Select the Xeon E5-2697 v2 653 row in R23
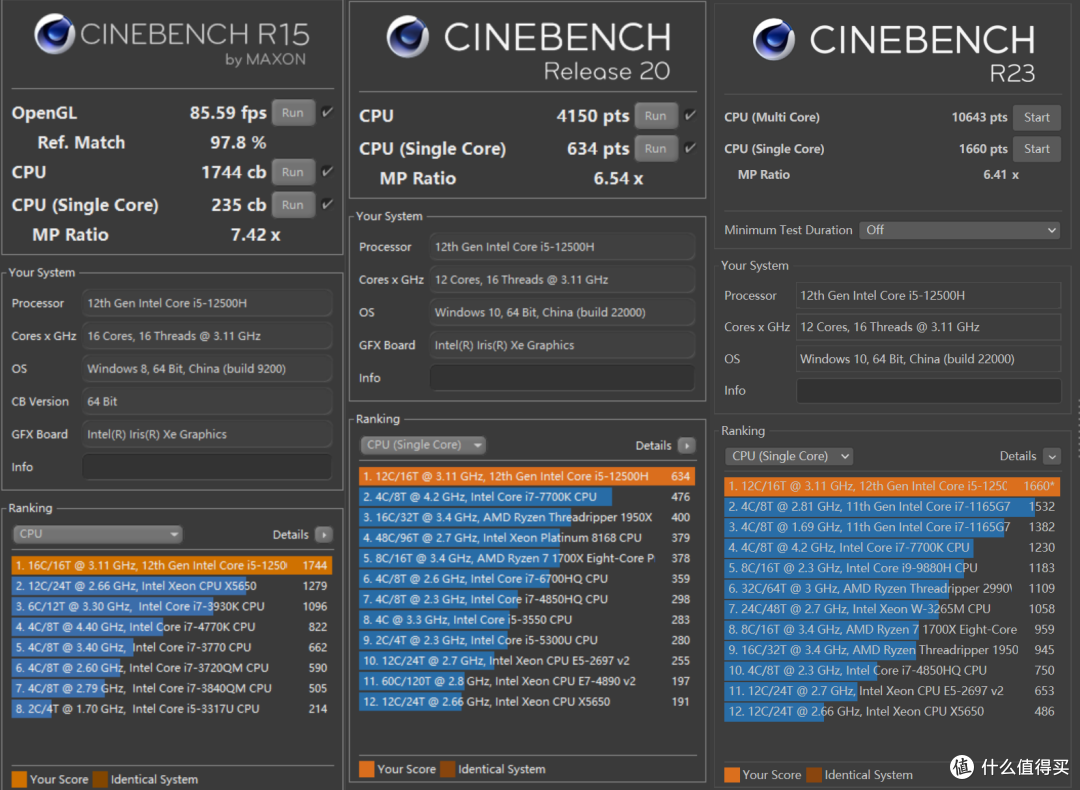The image size is (1080, 790). pyautogui.click(x=892, y=691)
